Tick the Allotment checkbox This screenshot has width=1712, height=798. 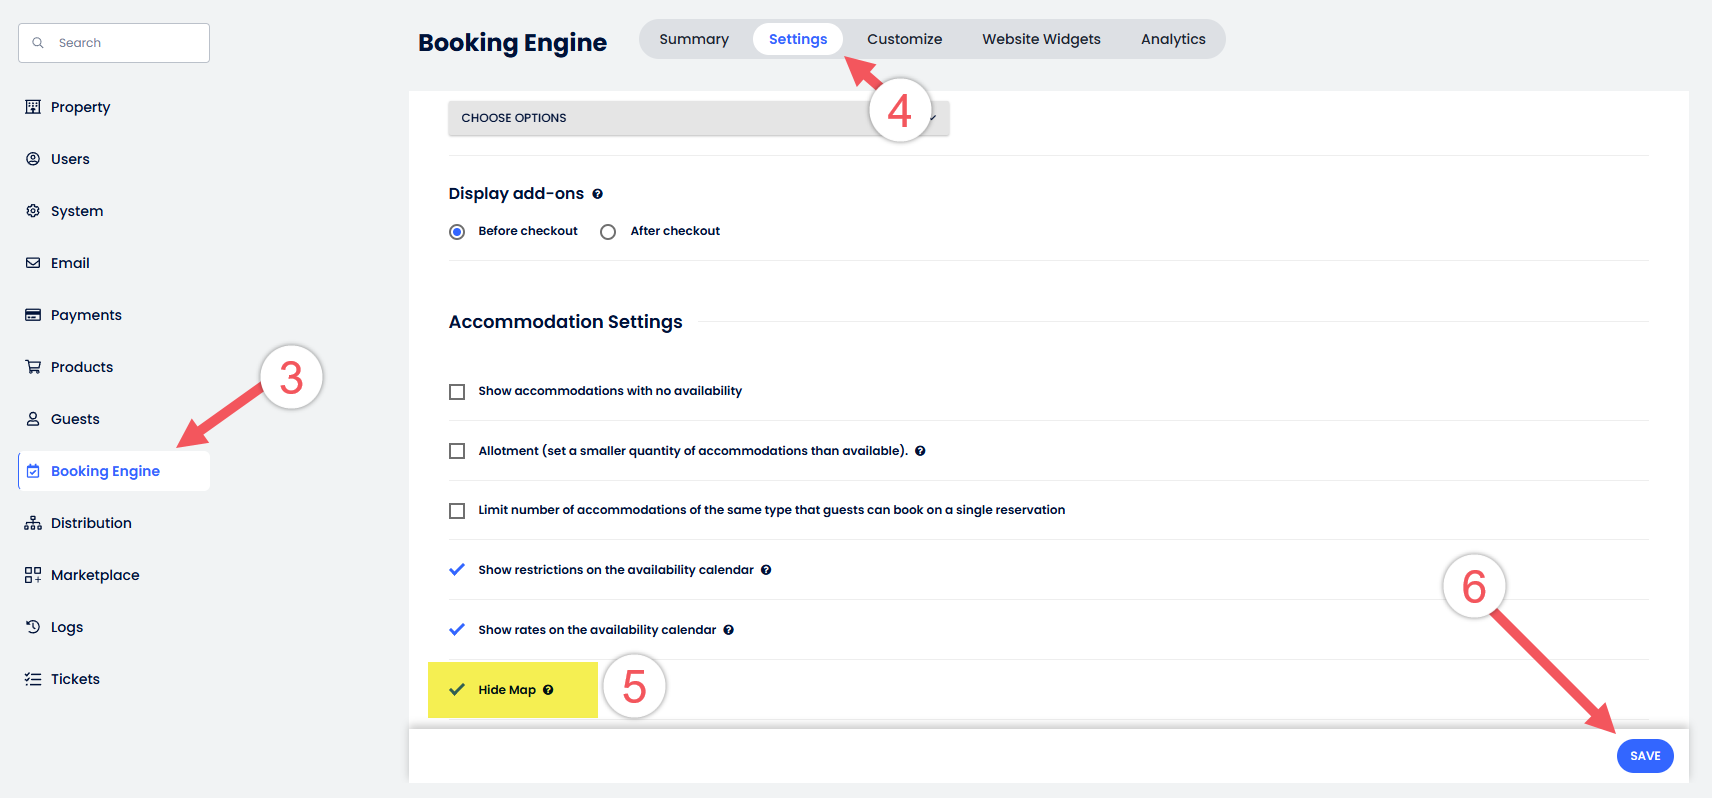coord(457,451)
